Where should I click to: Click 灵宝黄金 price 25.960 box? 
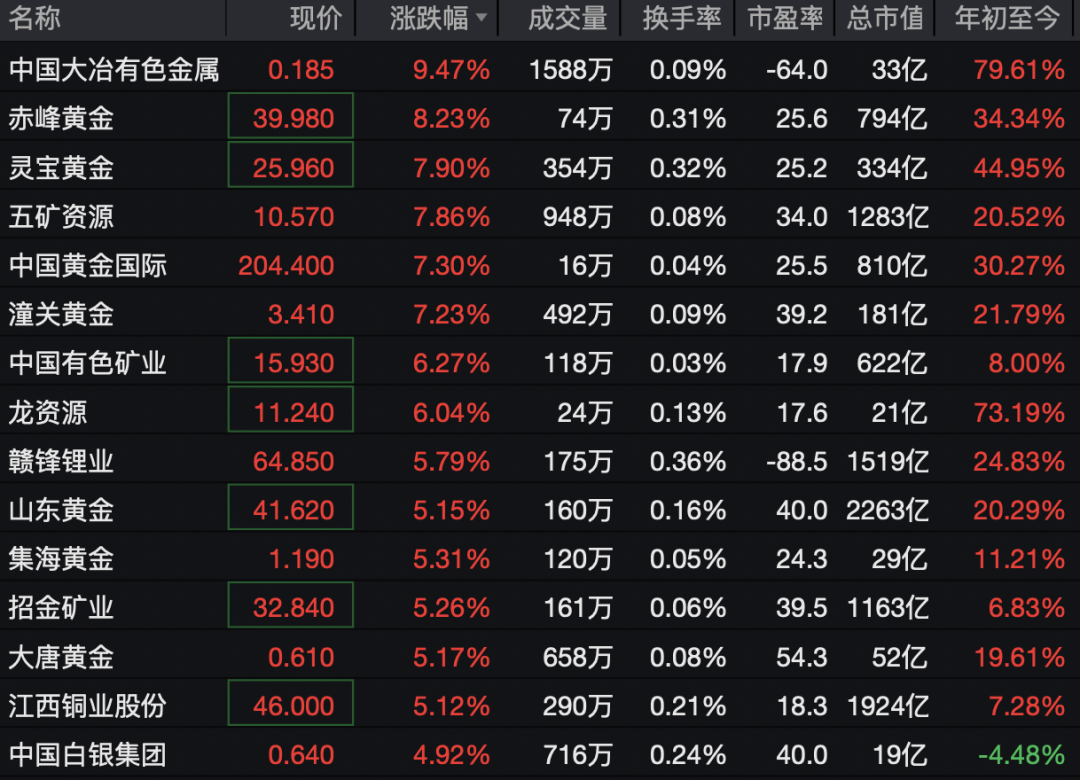coord(291,167)
